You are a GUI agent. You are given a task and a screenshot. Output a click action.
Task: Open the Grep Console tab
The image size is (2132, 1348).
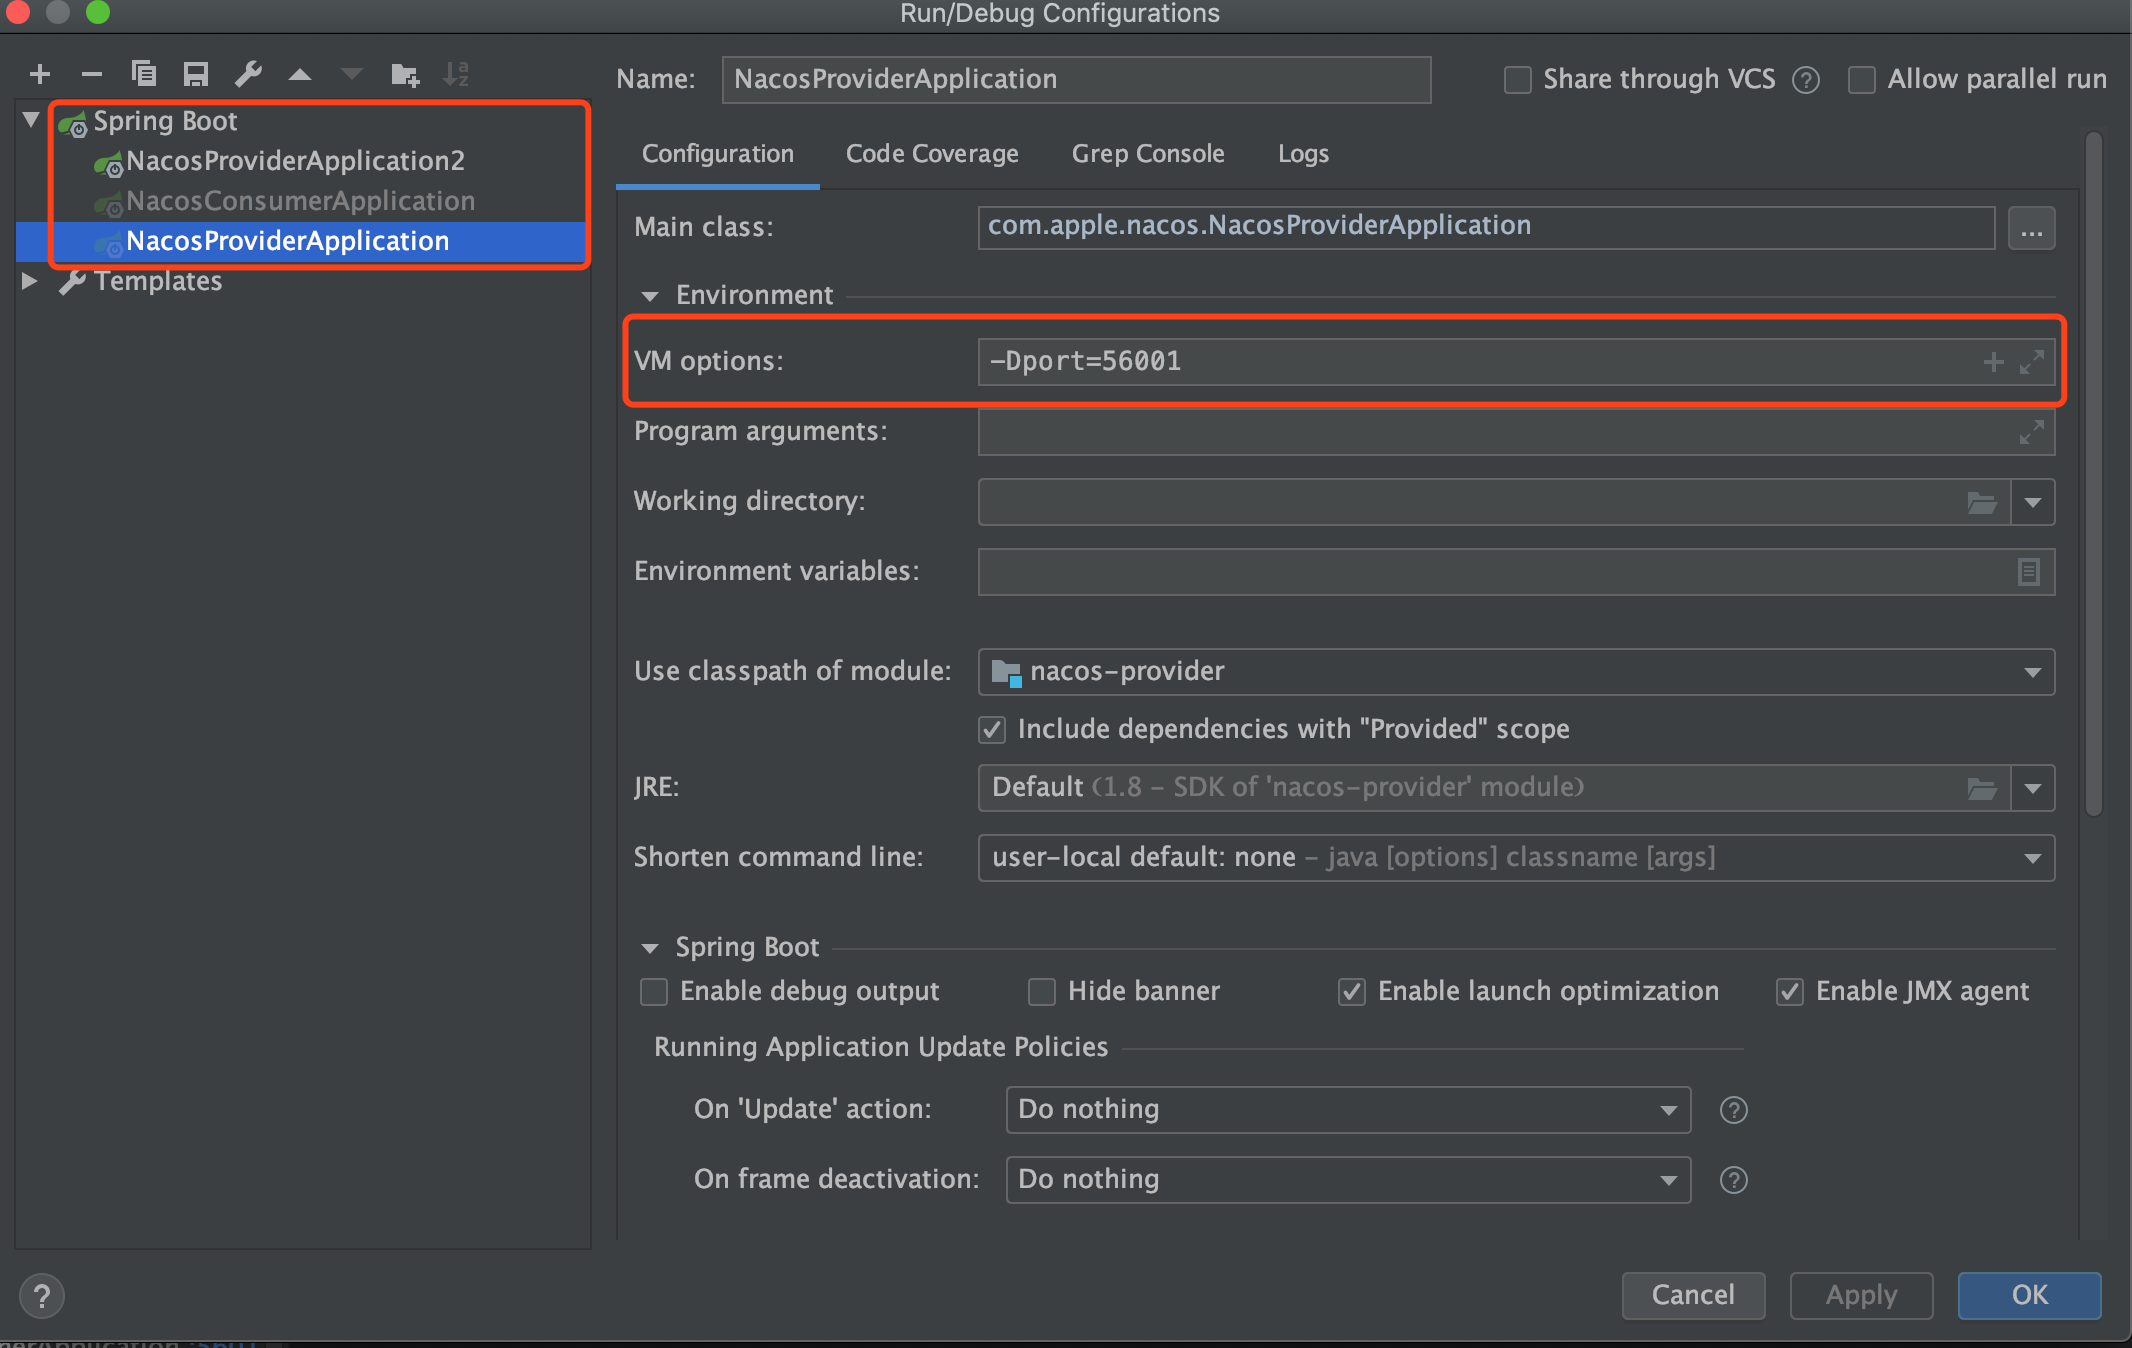coord(1147,154)
